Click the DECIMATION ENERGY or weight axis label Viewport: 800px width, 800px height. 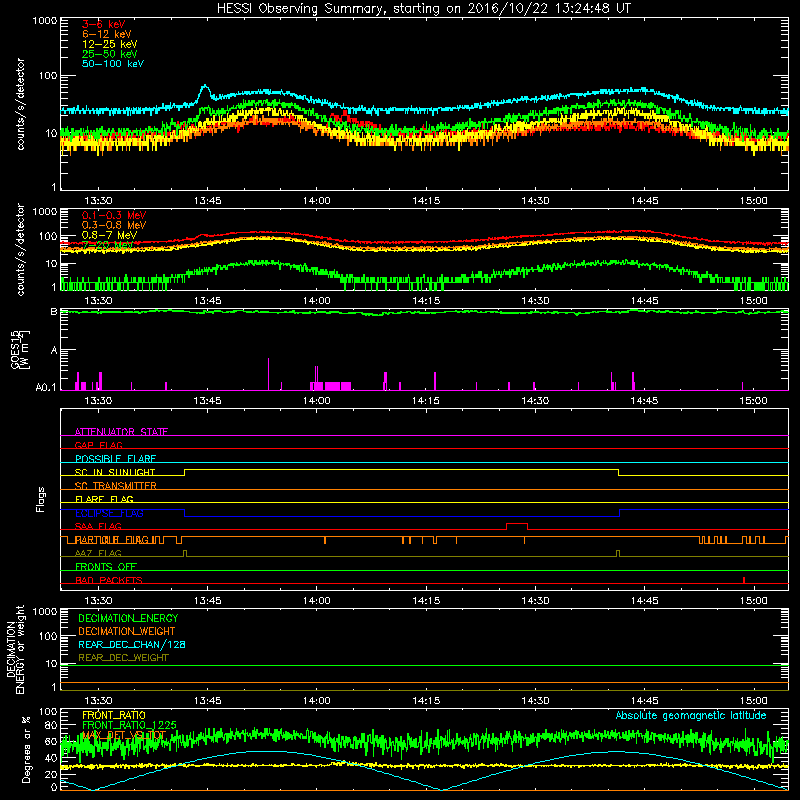pos(15,649)
